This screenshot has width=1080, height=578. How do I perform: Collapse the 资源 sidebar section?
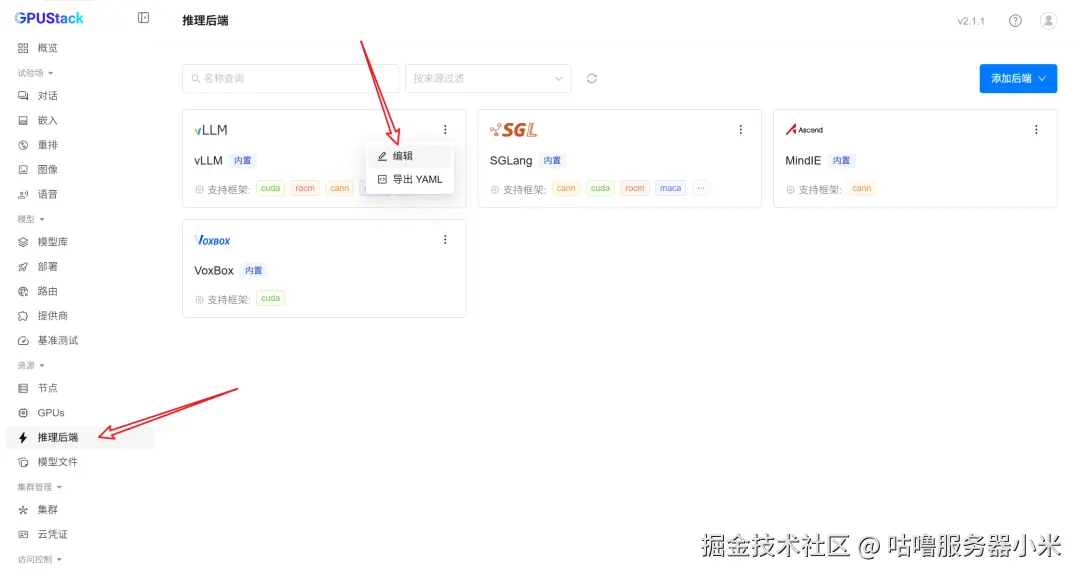(31, 365)
